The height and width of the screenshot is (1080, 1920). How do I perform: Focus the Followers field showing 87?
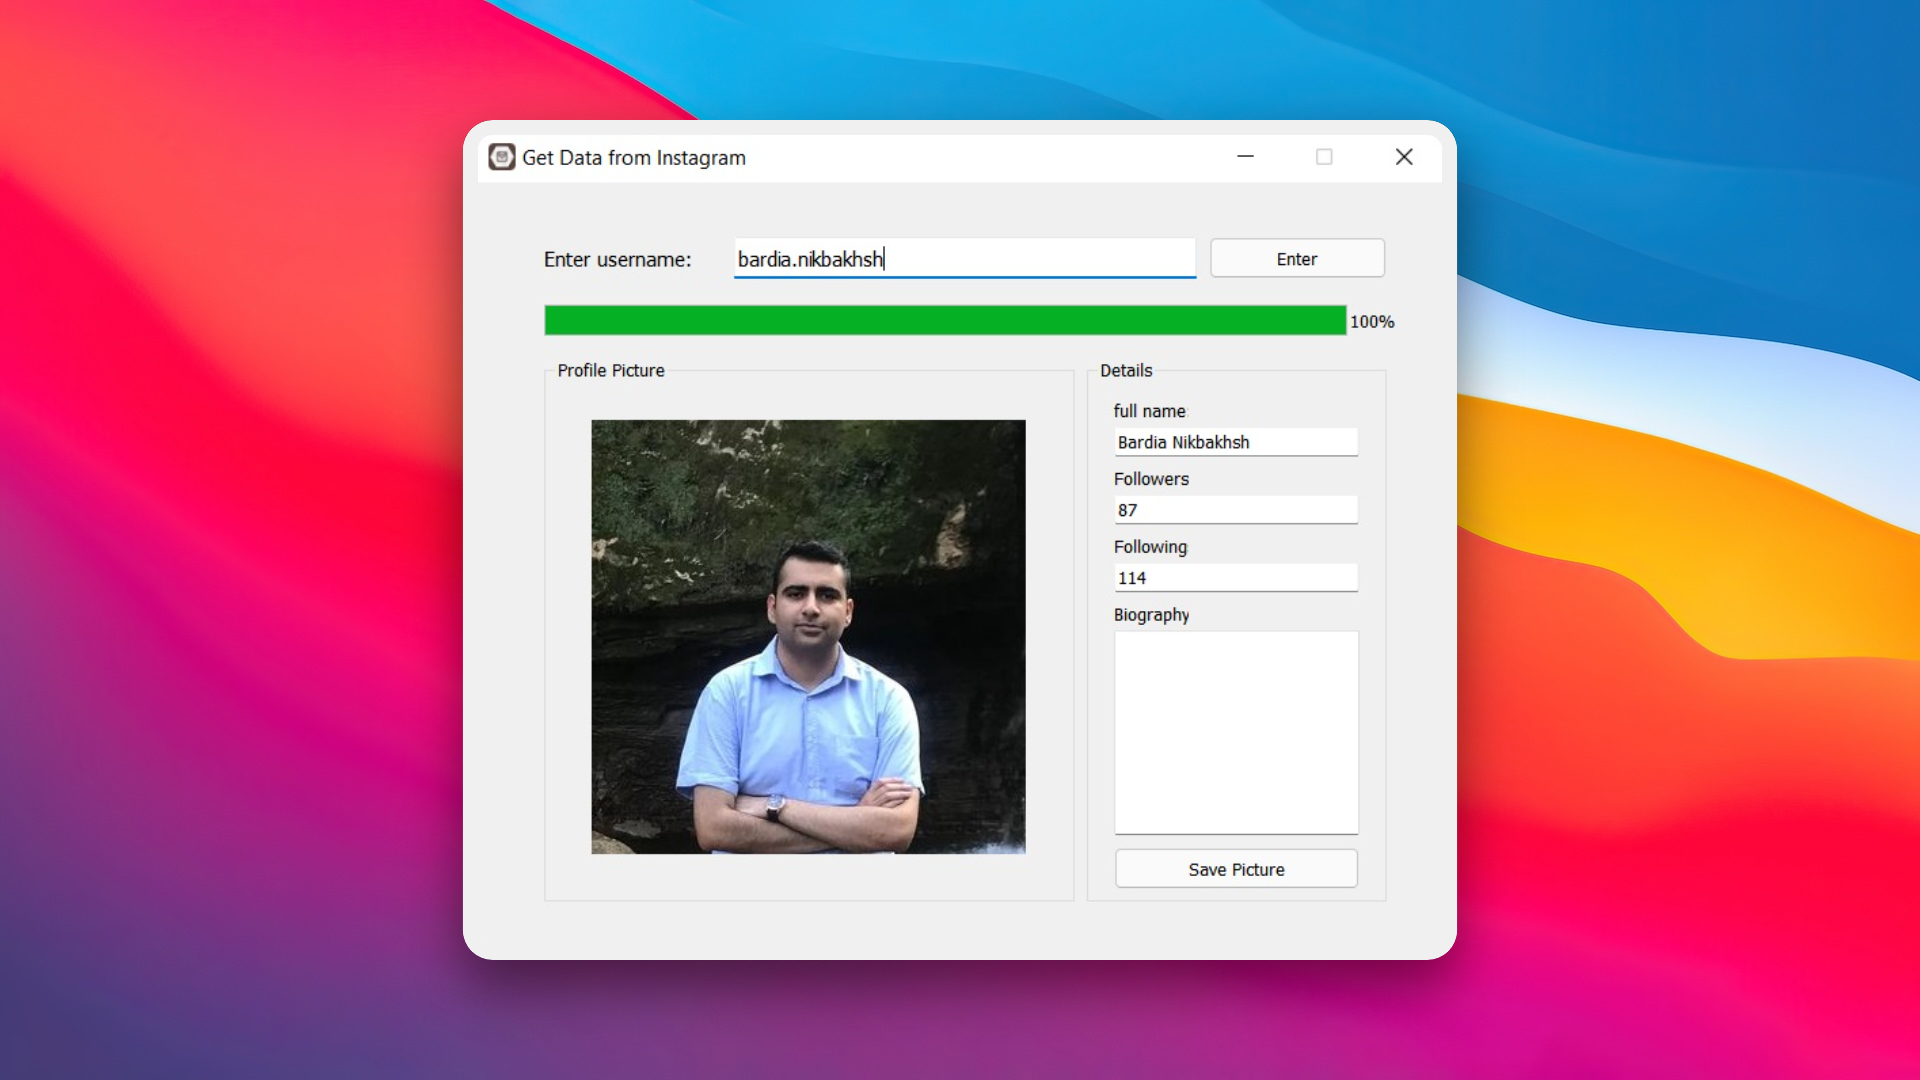(x=1236, y=510)
